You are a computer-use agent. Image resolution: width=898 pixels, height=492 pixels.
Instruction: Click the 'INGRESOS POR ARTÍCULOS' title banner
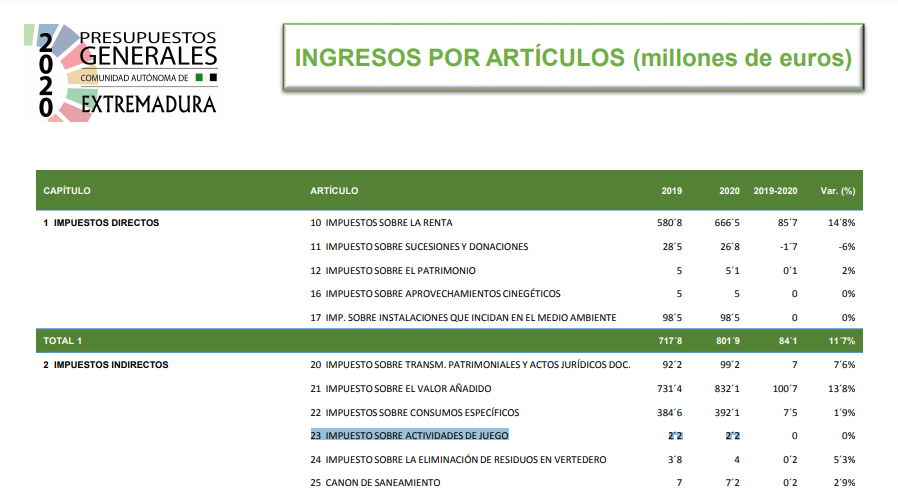(573, 57)
